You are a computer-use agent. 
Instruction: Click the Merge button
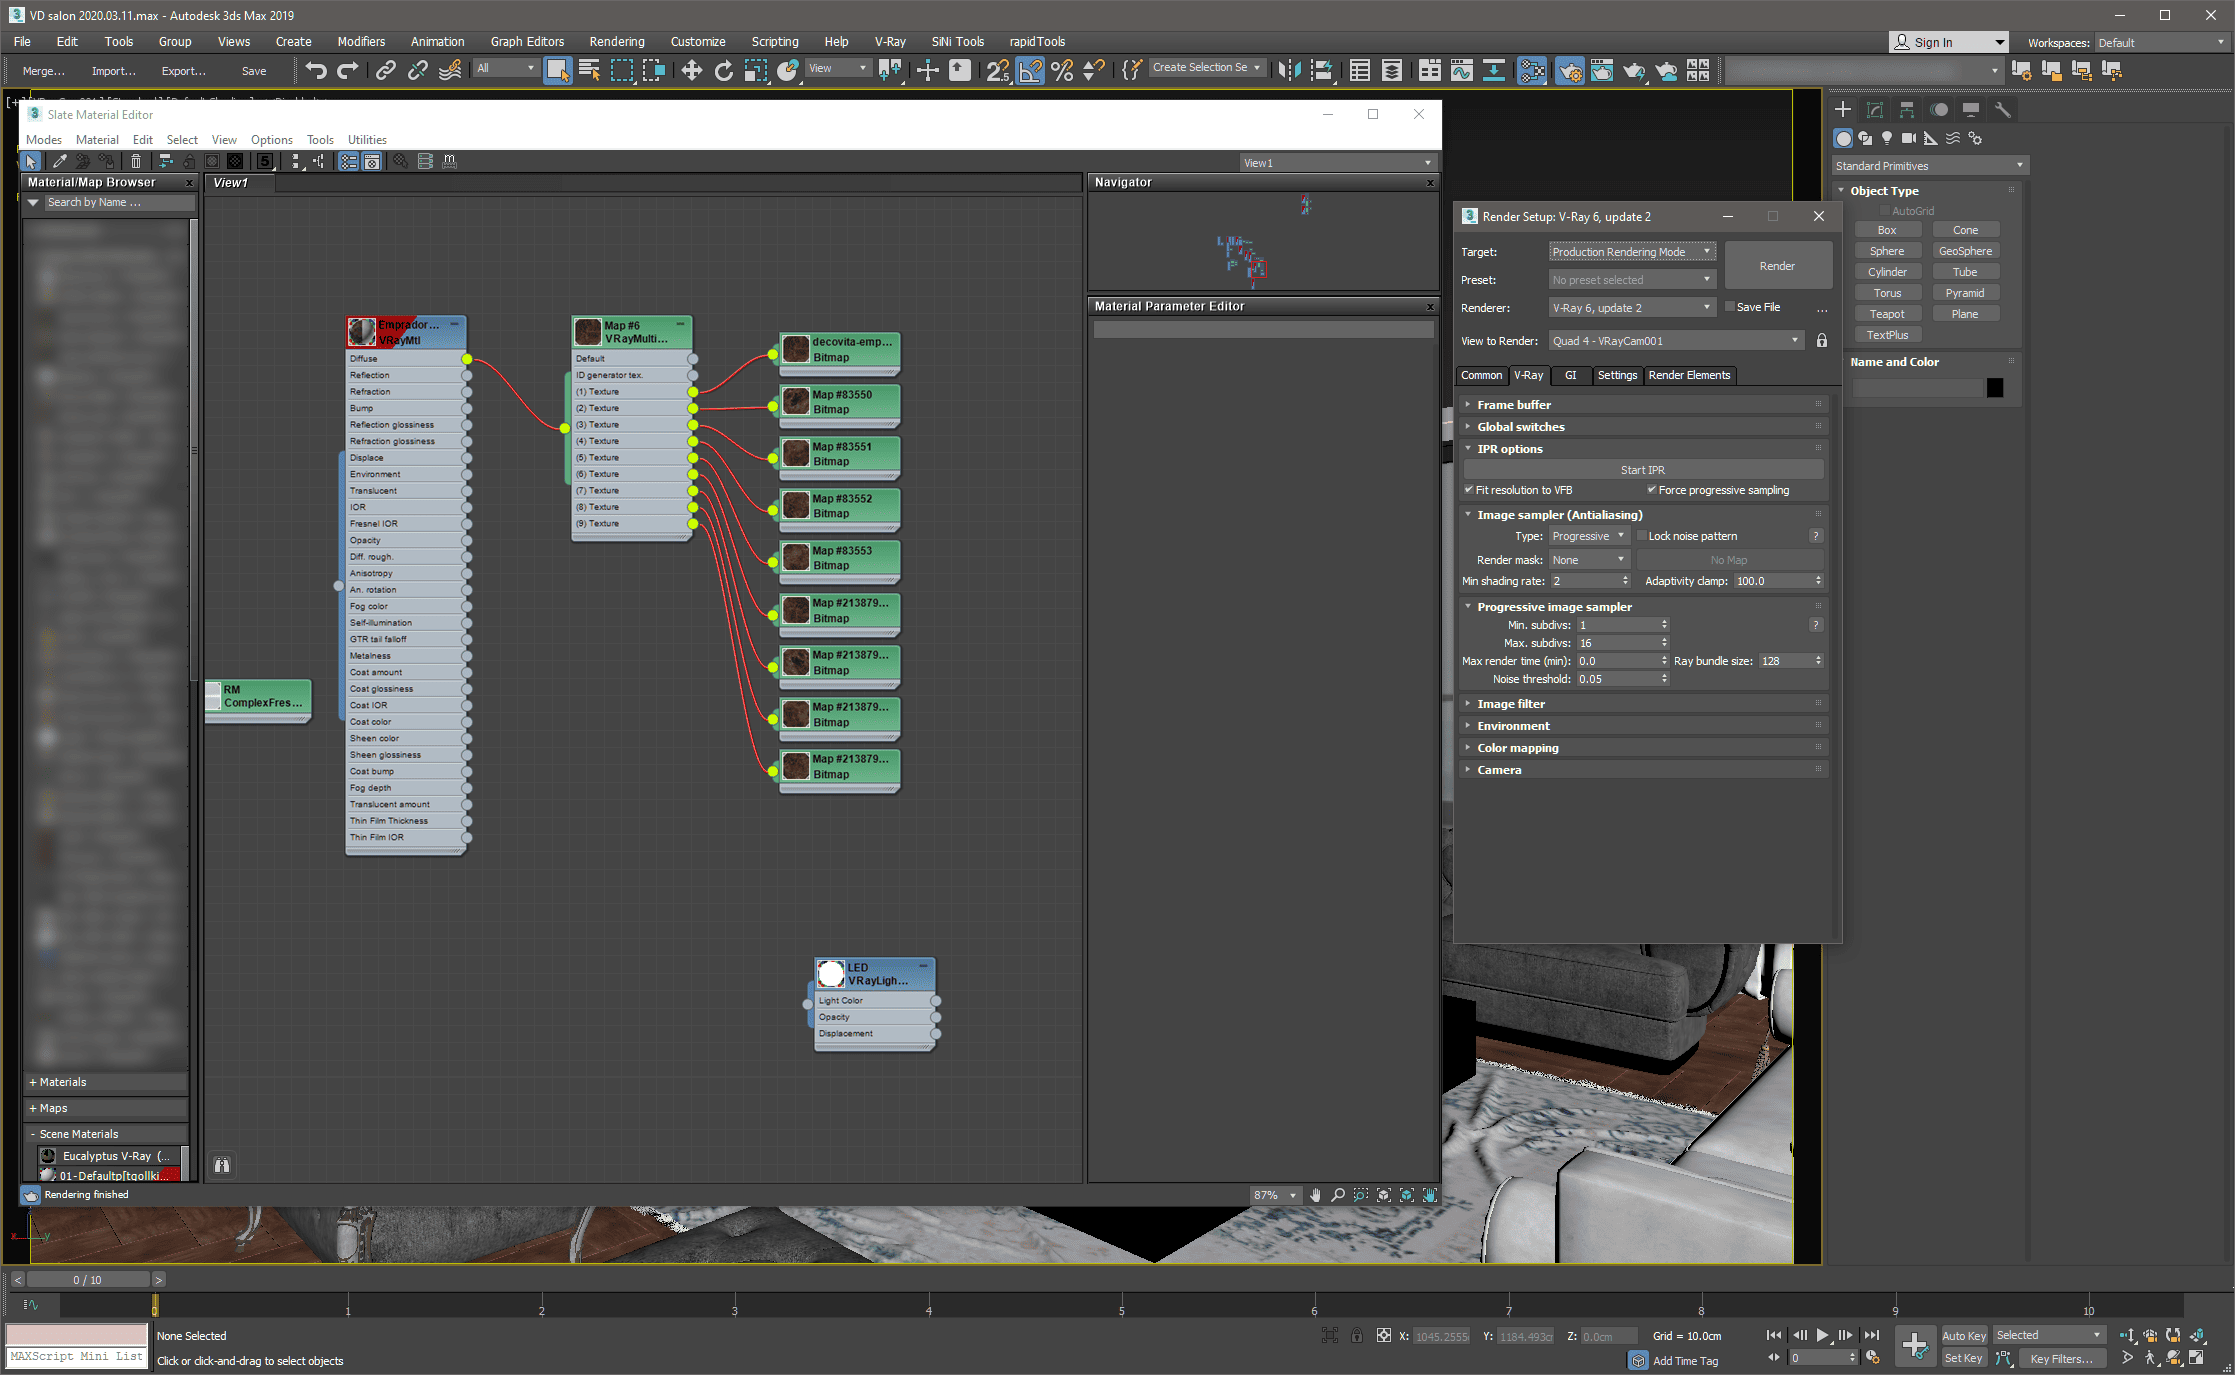43,71
